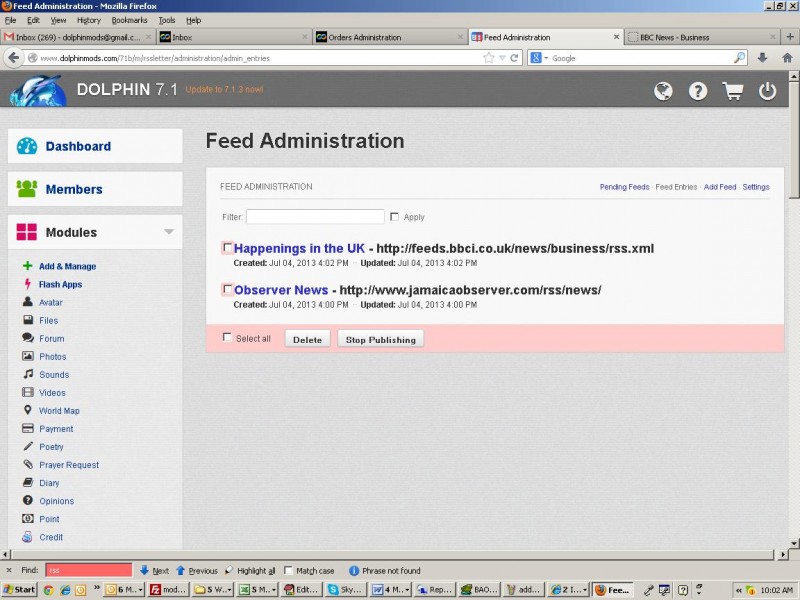Switch to the Orders Administration tab
This screenshot has width=800, height=600.
[390, 37]
